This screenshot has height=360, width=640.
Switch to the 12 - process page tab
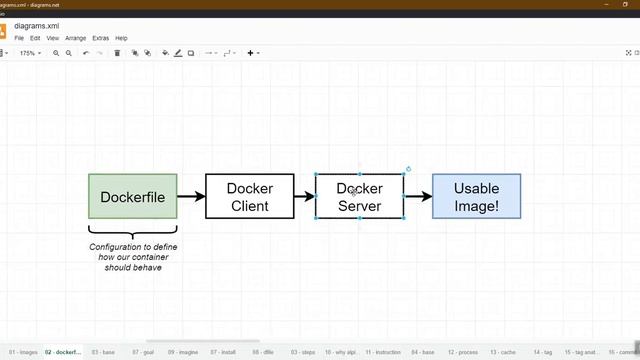coord(463,352)
